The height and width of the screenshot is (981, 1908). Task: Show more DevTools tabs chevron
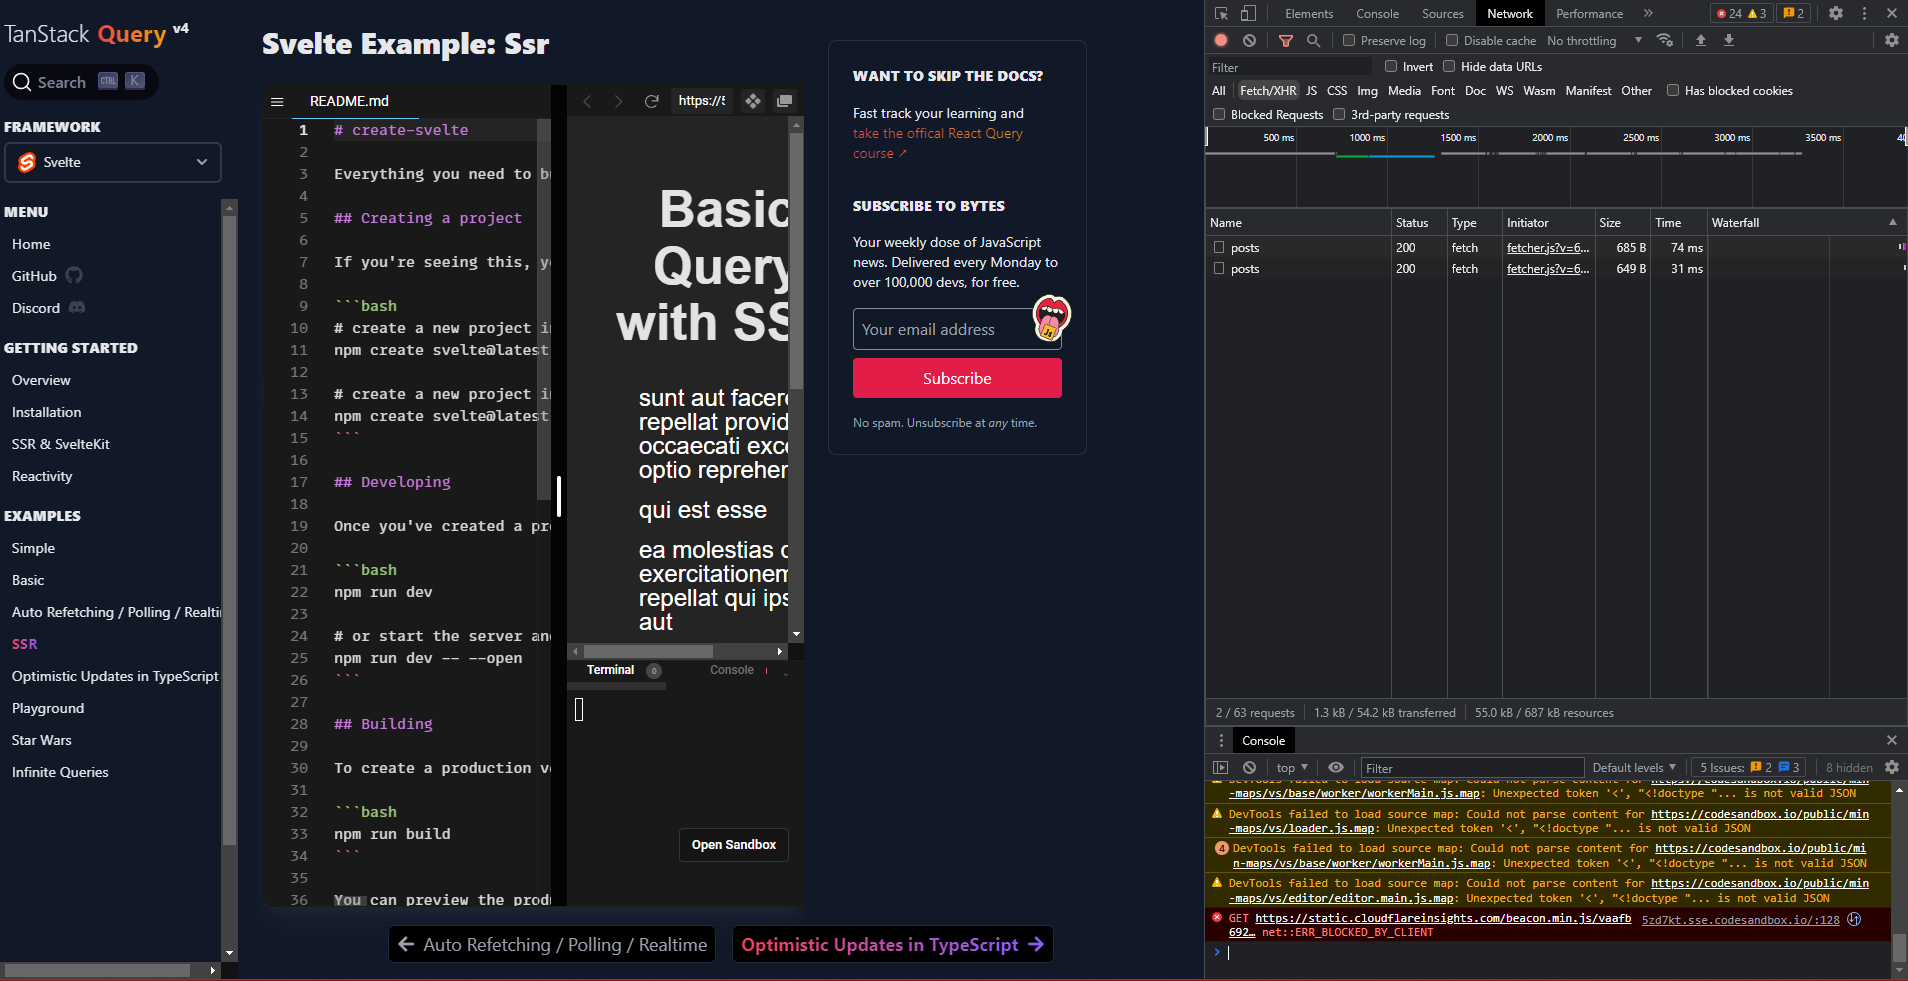point(1648,13)
